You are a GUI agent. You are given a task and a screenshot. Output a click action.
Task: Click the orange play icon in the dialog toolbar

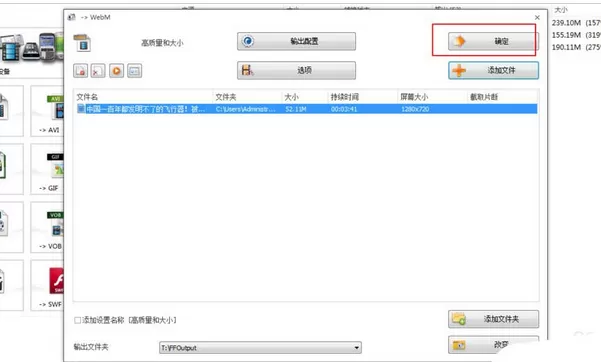(117, 71)
